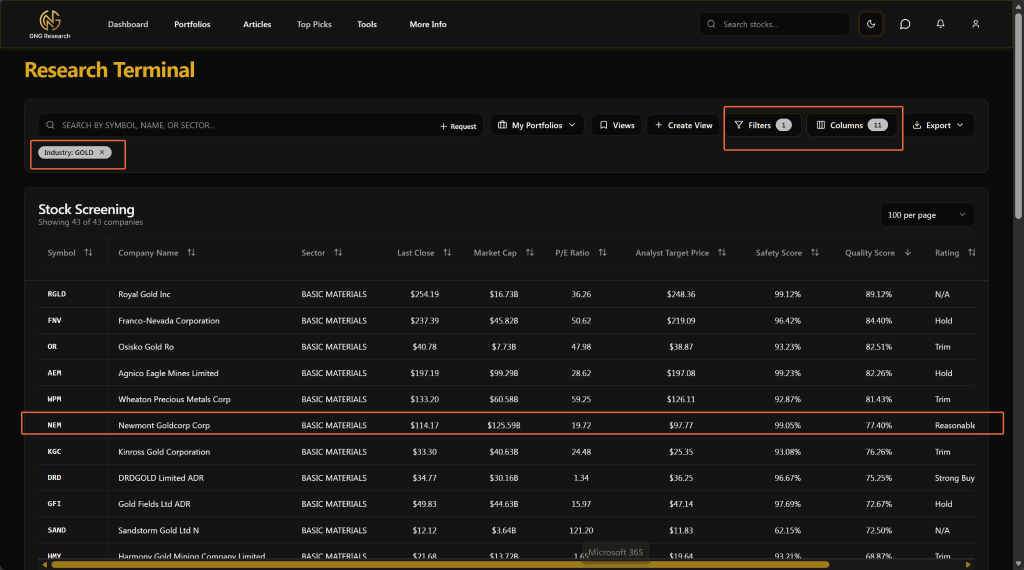Screen dimensions: 1024x570
Task: Click the Create View button
Action: tap(684, 125)
